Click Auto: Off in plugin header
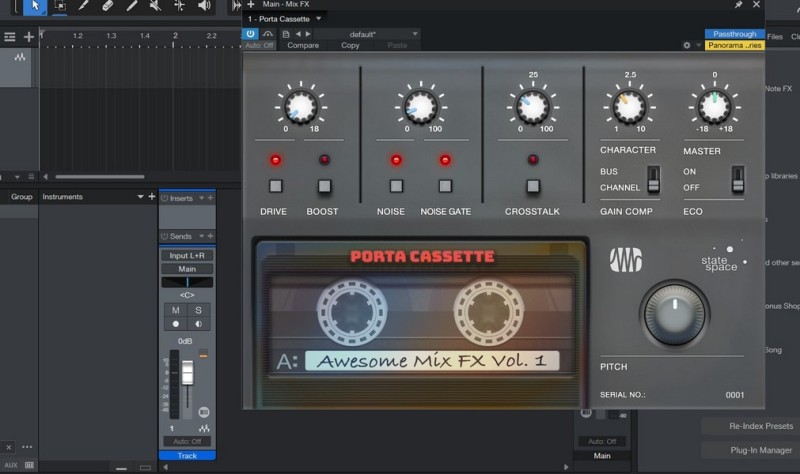The width and height of the screenshot is (800, 474). coord(259,45)
